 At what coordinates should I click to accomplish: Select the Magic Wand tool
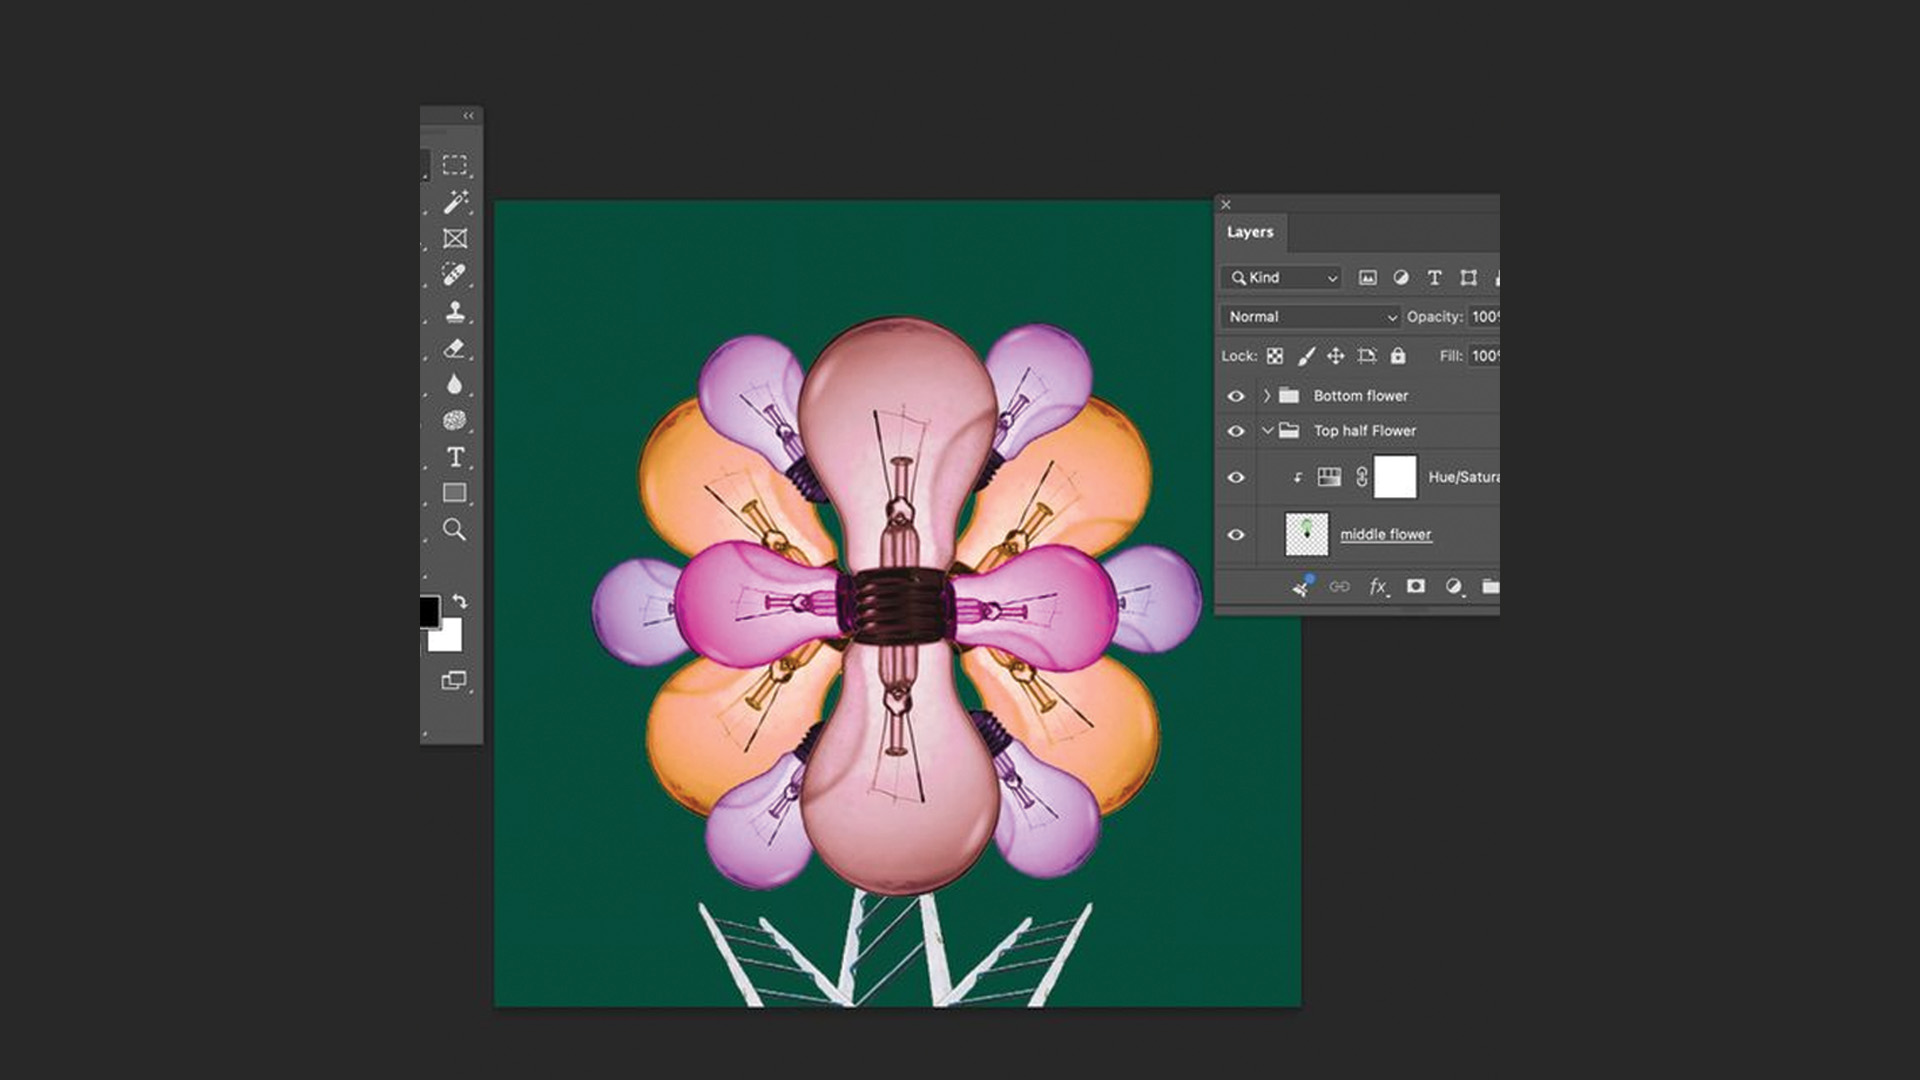(455, 202)
